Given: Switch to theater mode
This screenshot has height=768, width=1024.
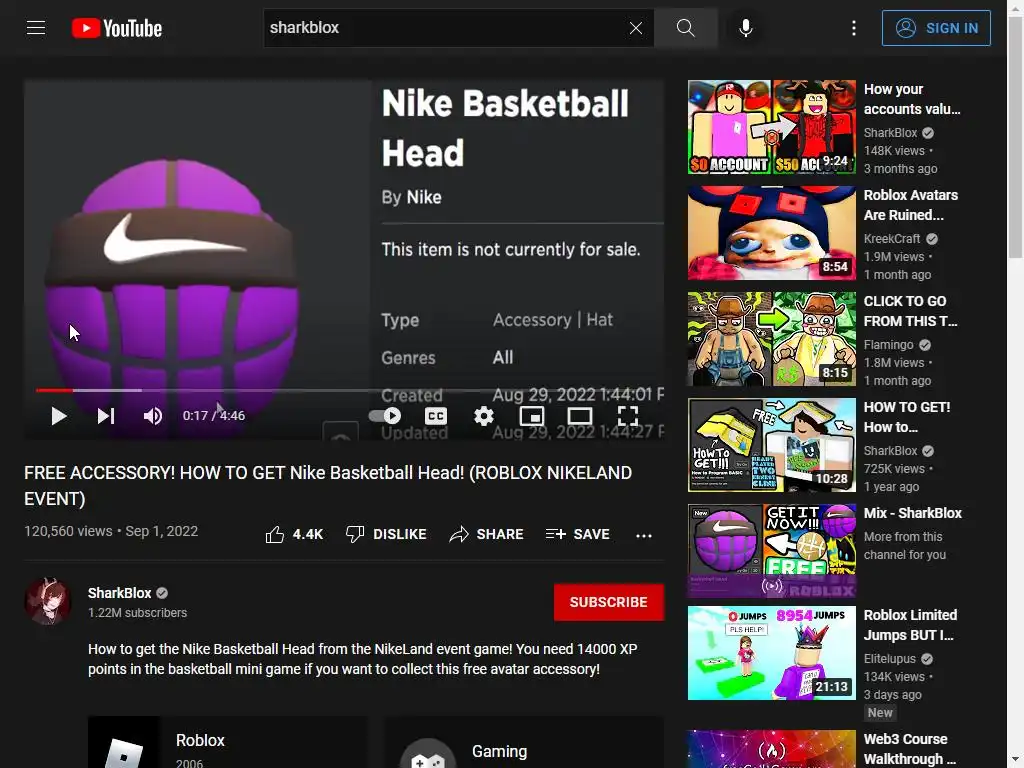Looking at the screenshot, I should tap(580, 416).
